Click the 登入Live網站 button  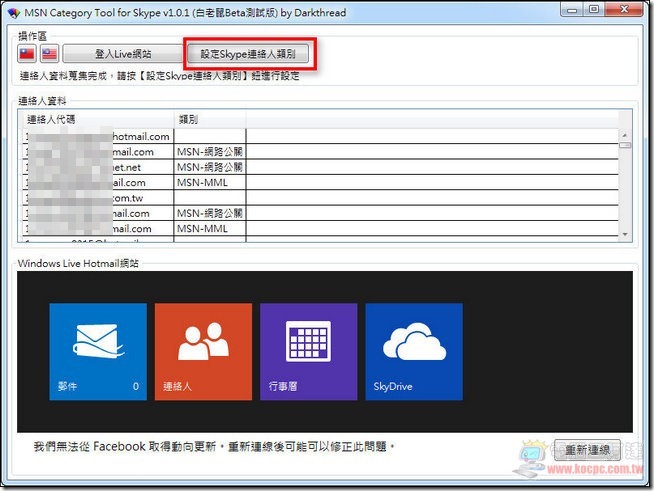123,54
